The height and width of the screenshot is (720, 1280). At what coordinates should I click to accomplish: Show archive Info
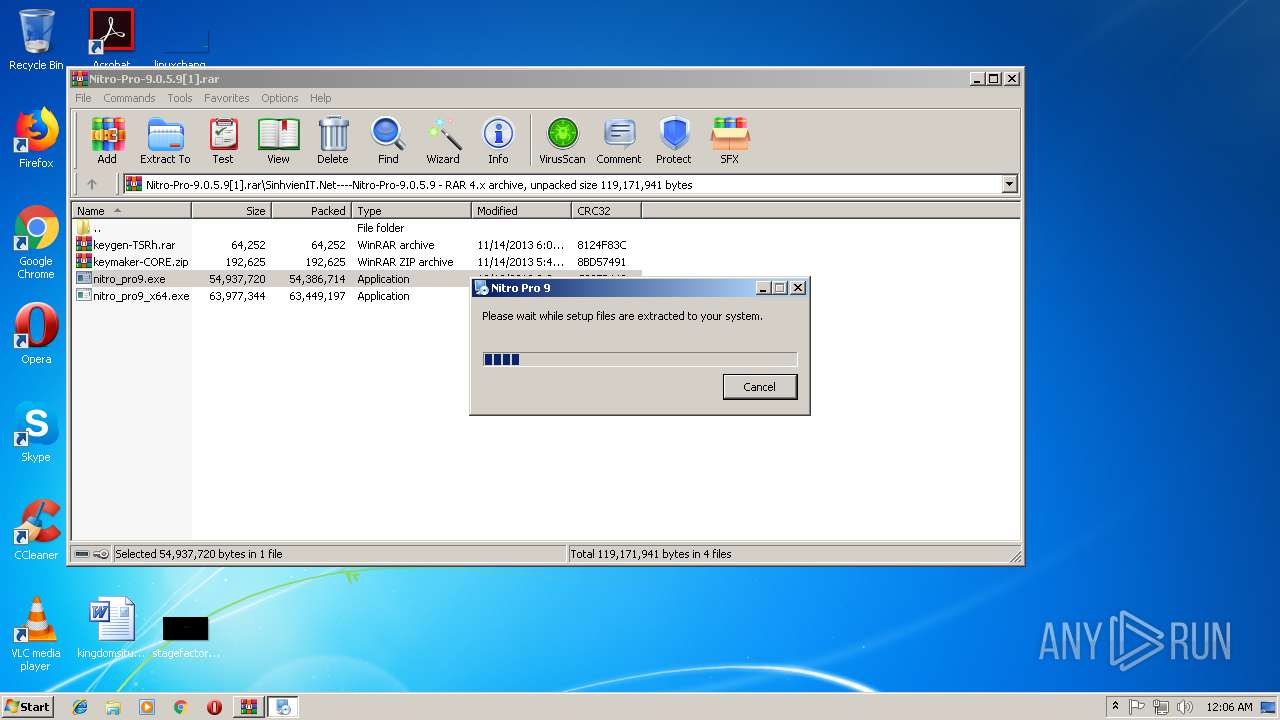[498, 141]
